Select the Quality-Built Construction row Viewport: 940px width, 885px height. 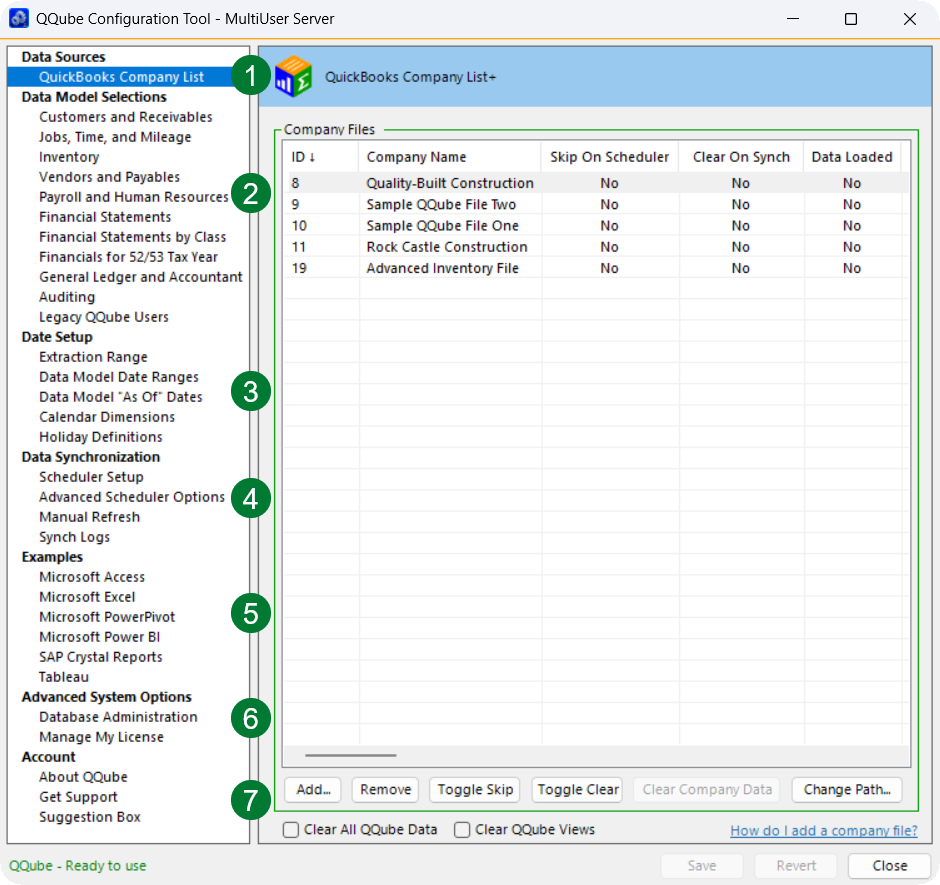click(596, 183)
